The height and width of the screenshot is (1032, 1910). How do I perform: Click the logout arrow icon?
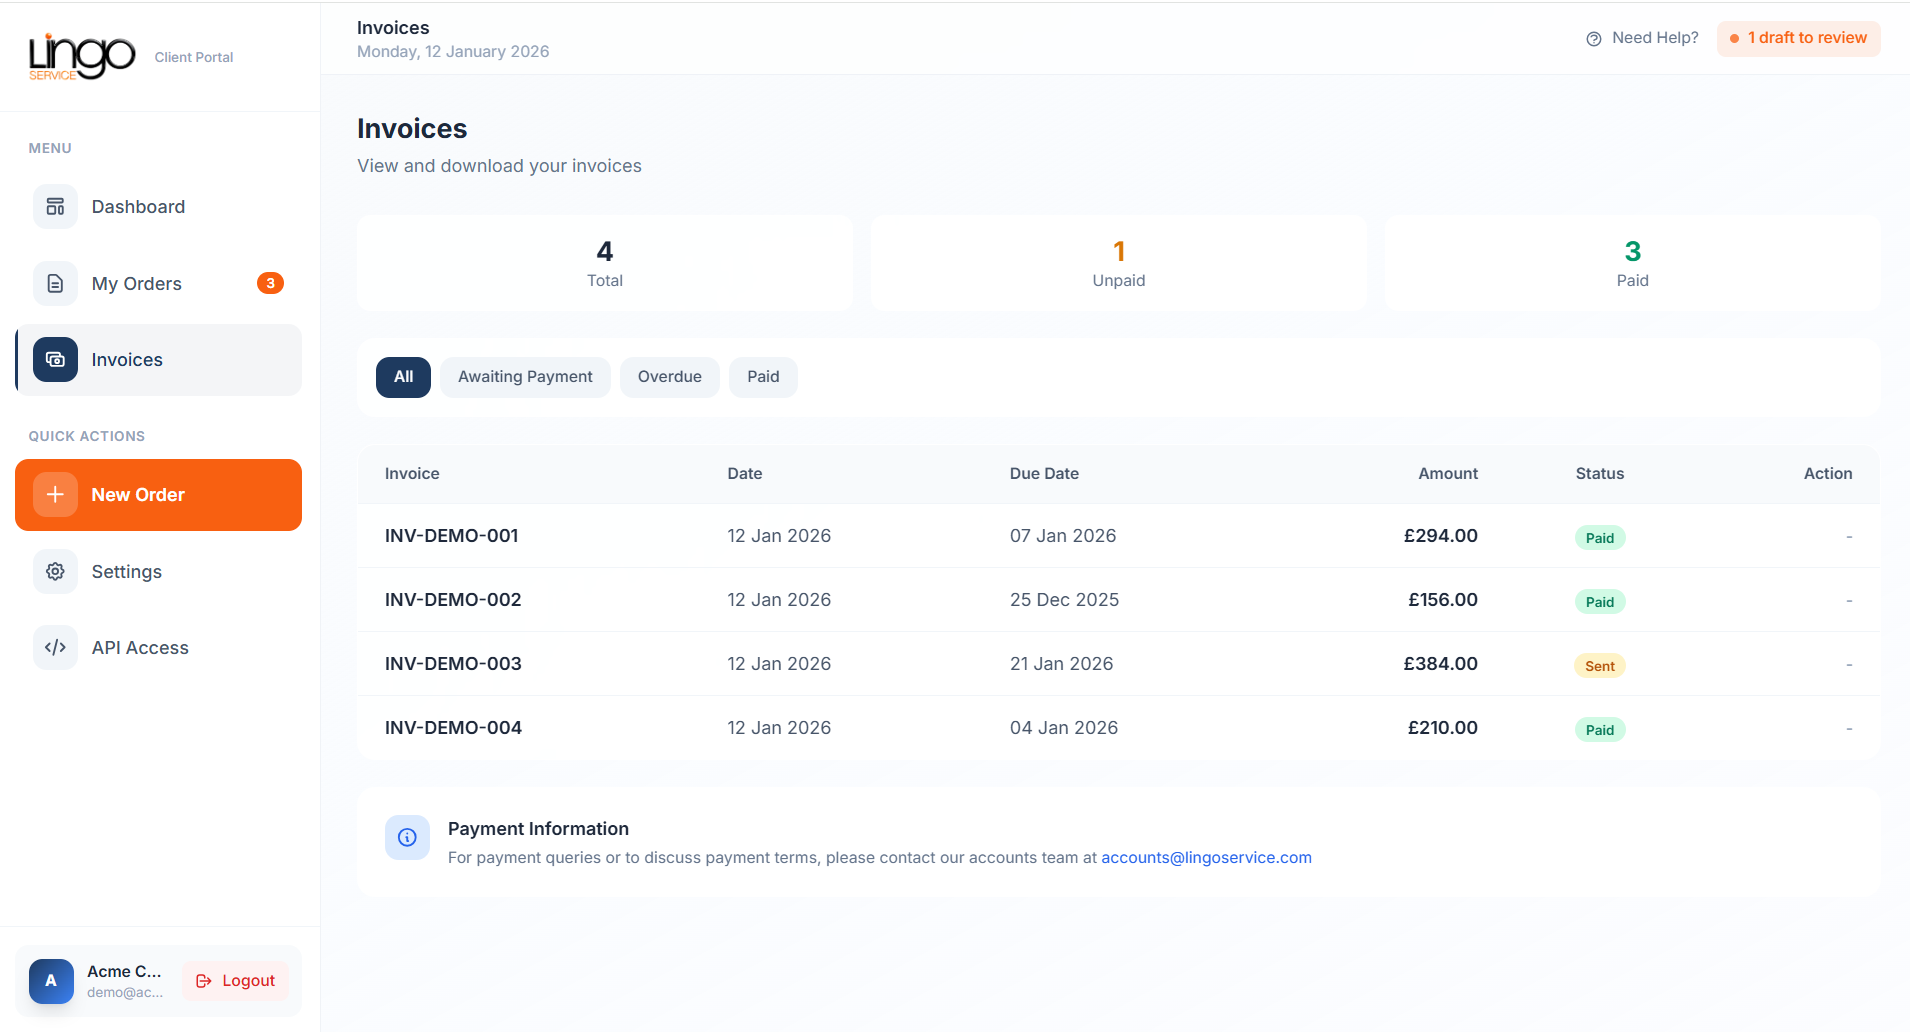[x=205, y=980]
